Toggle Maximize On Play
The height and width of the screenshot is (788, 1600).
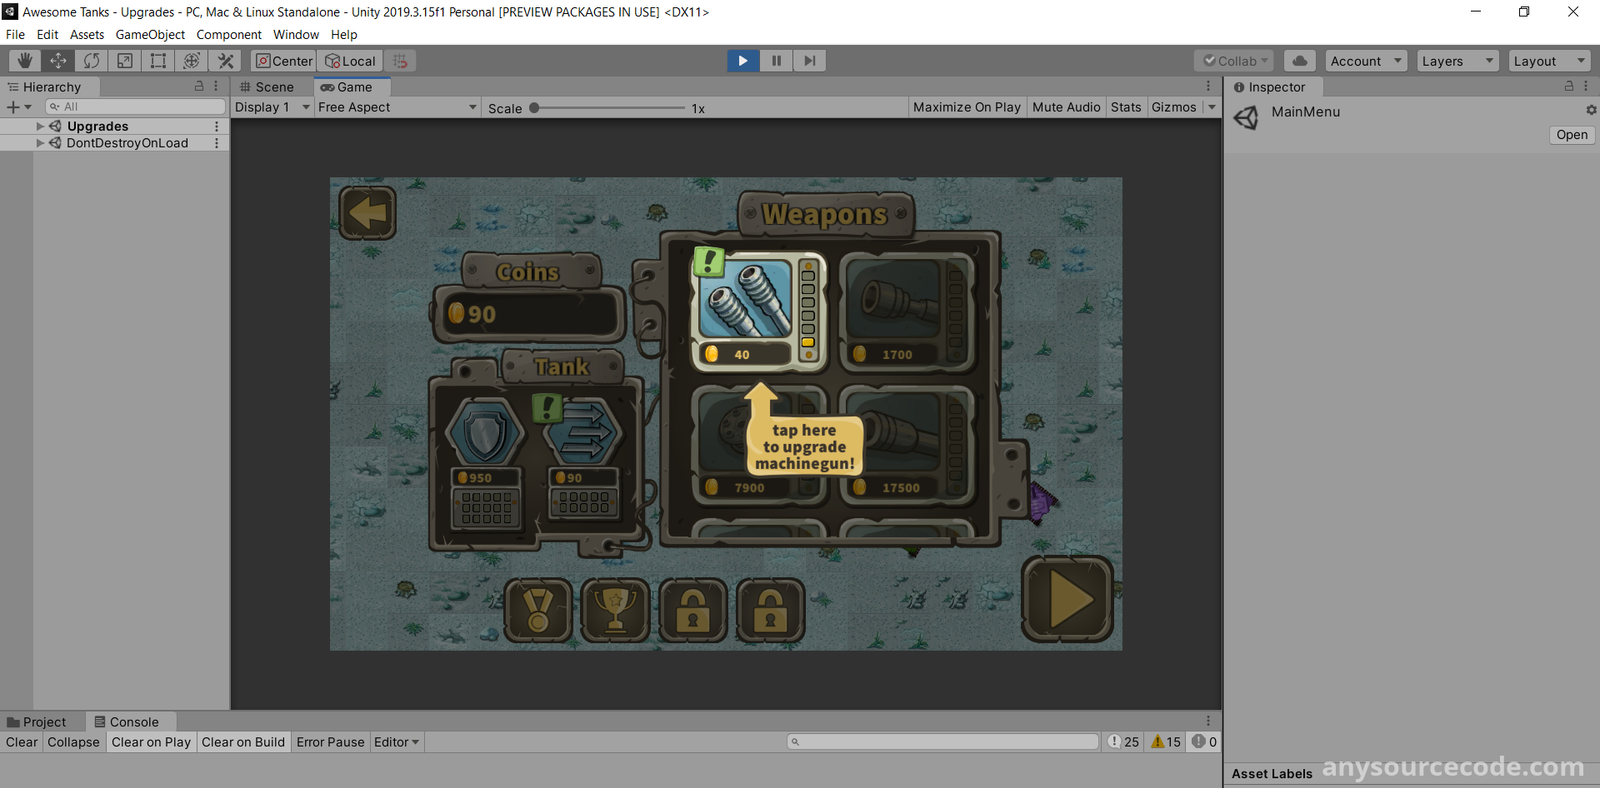coord(966,107)
